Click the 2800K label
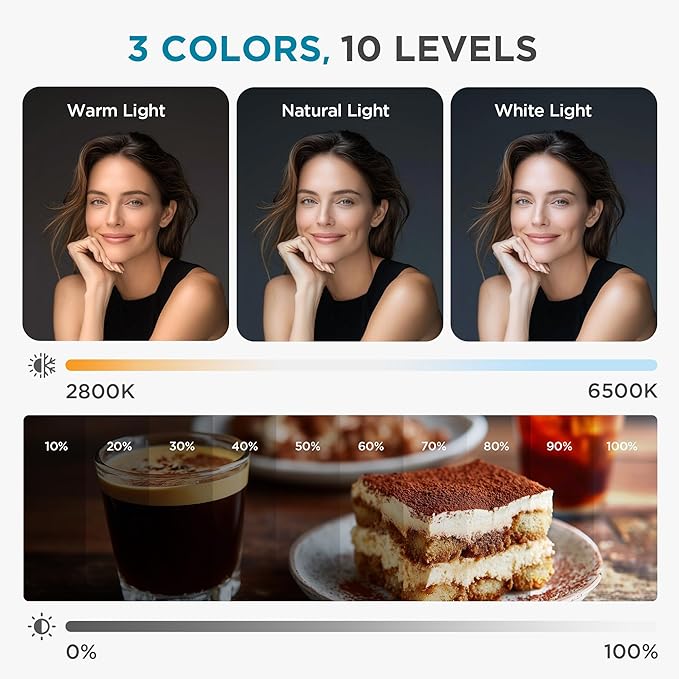Image resolution: width=679 pixels, height=679 pixels. (x=100, y=391)
